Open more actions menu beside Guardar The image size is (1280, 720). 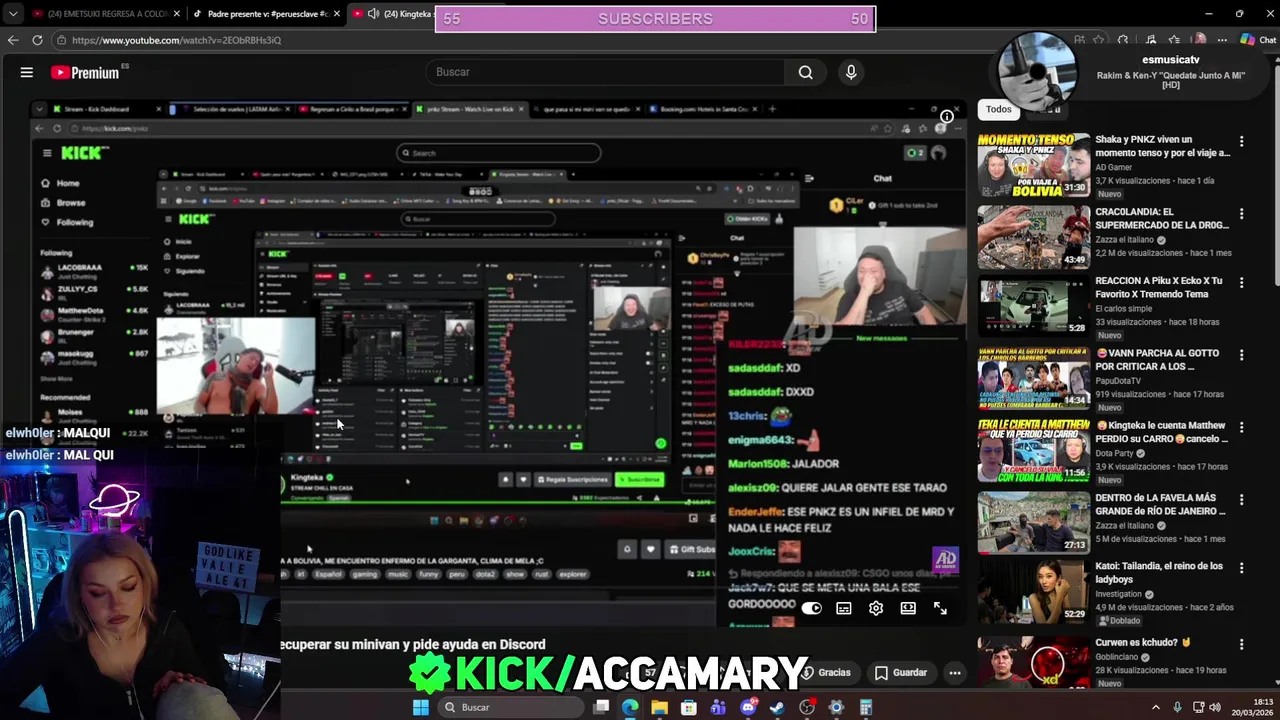955,673
